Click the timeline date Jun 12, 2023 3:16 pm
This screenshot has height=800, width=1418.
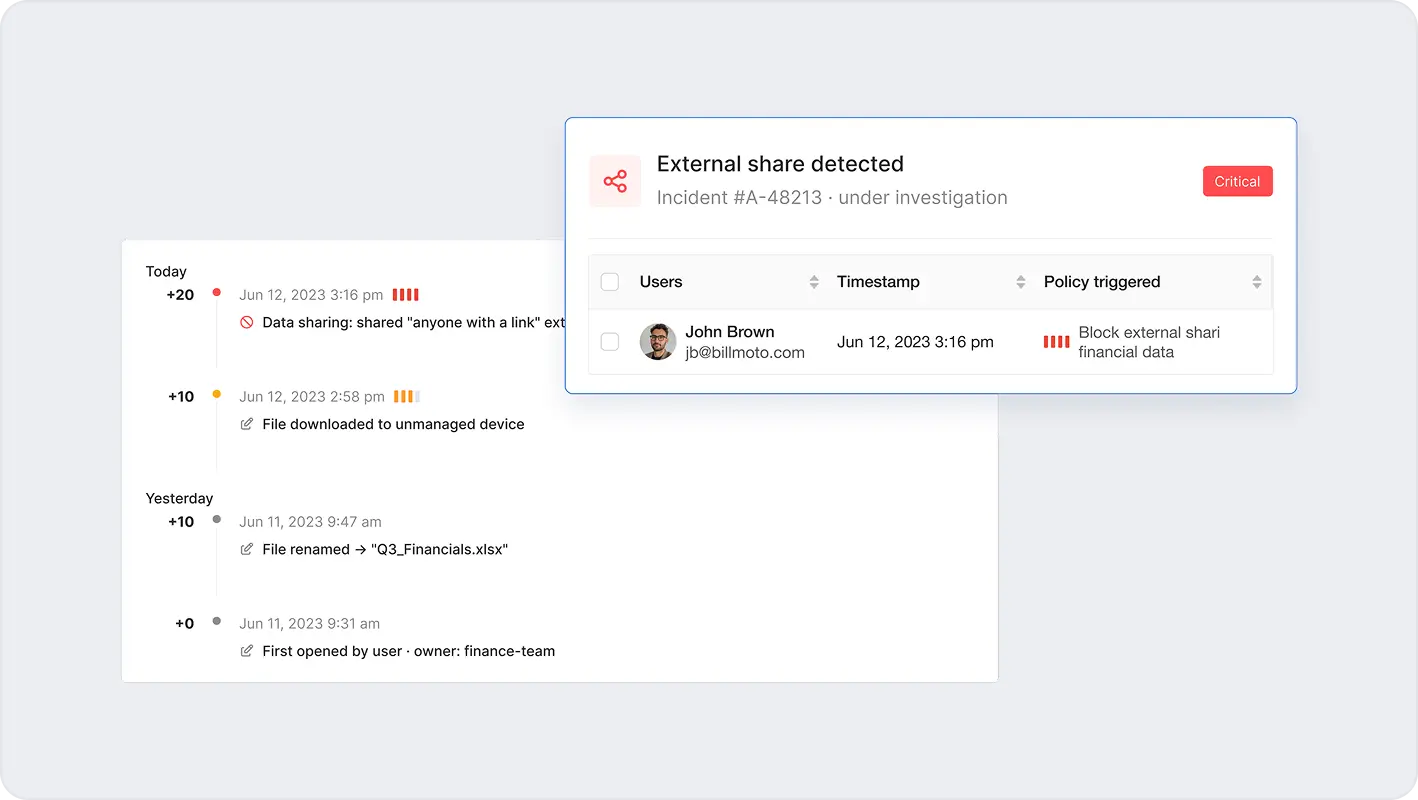[x=311, y=295]
